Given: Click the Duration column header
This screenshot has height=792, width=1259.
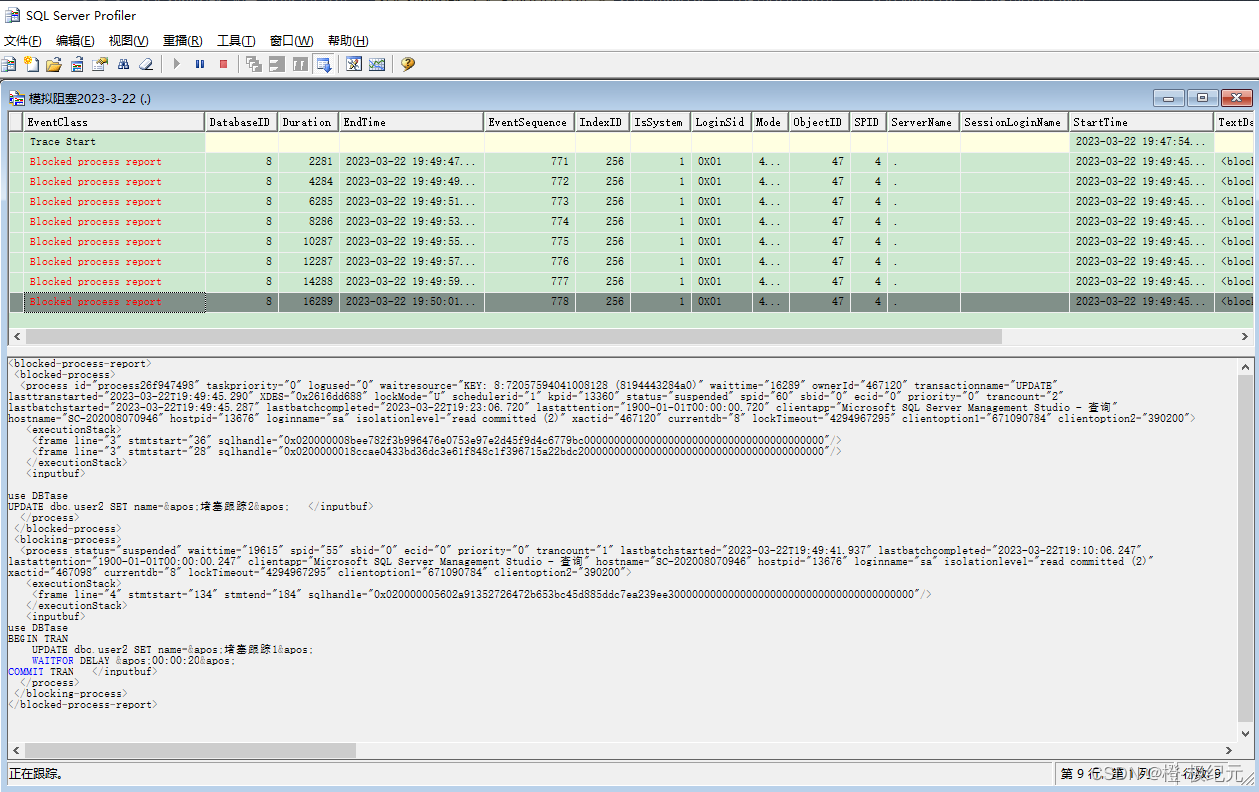Looking at the screenshot, I should point(308,122).
